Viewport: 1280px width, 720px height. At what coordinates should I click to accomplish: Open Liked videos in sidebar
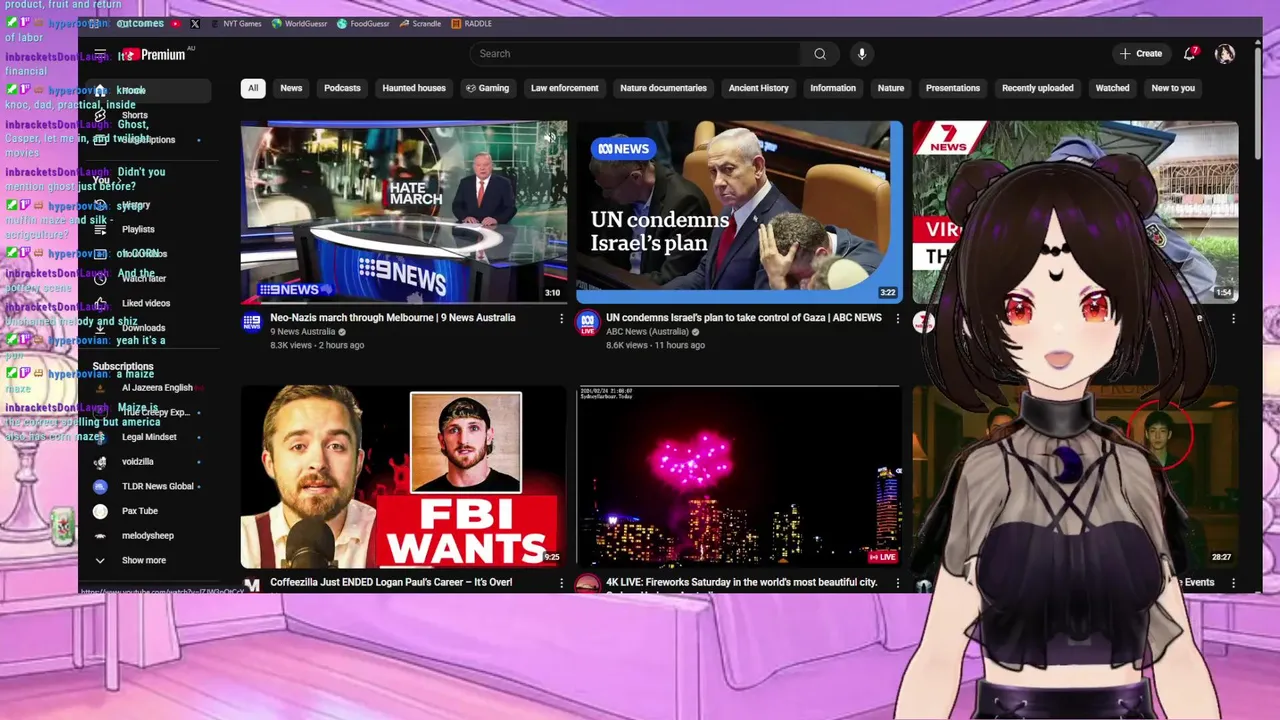point(148,303)
